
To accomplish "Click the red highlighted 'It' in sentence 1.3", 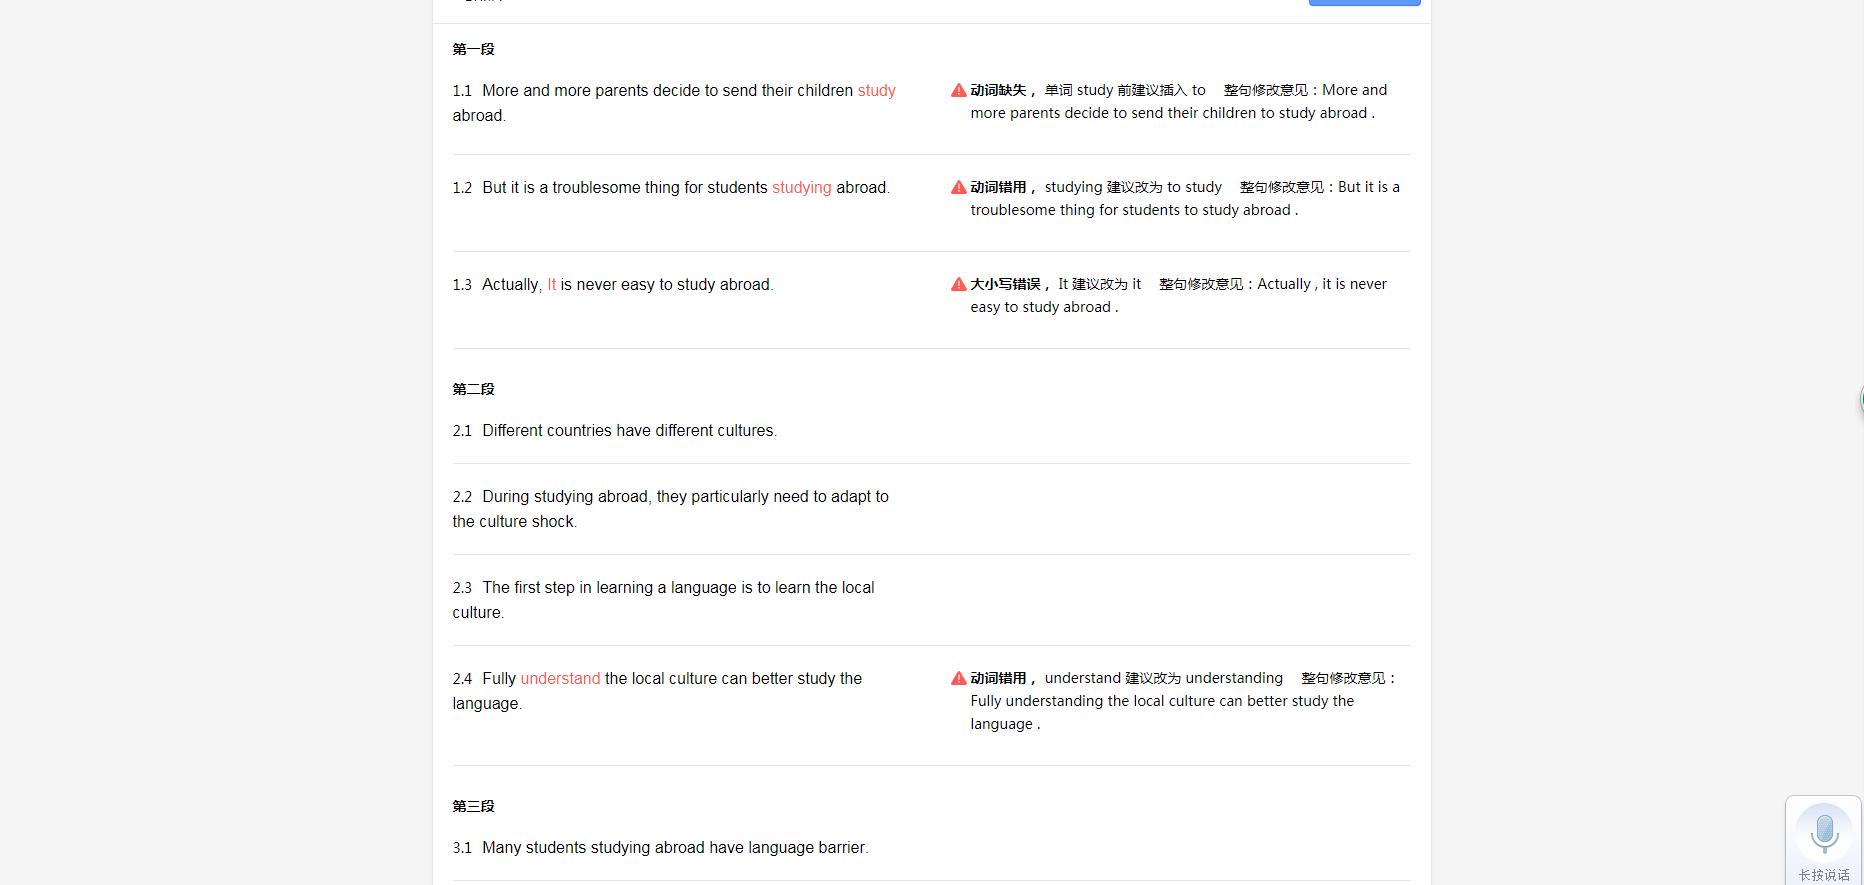I will tap(552, 284).
